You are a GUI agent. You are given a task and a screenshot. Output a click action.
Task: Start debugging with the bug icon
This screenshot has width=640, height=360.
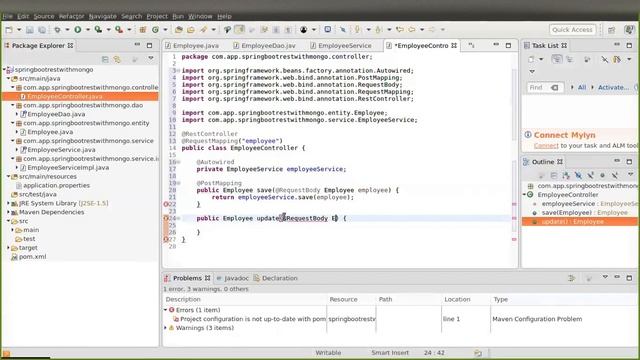point(57,29)
